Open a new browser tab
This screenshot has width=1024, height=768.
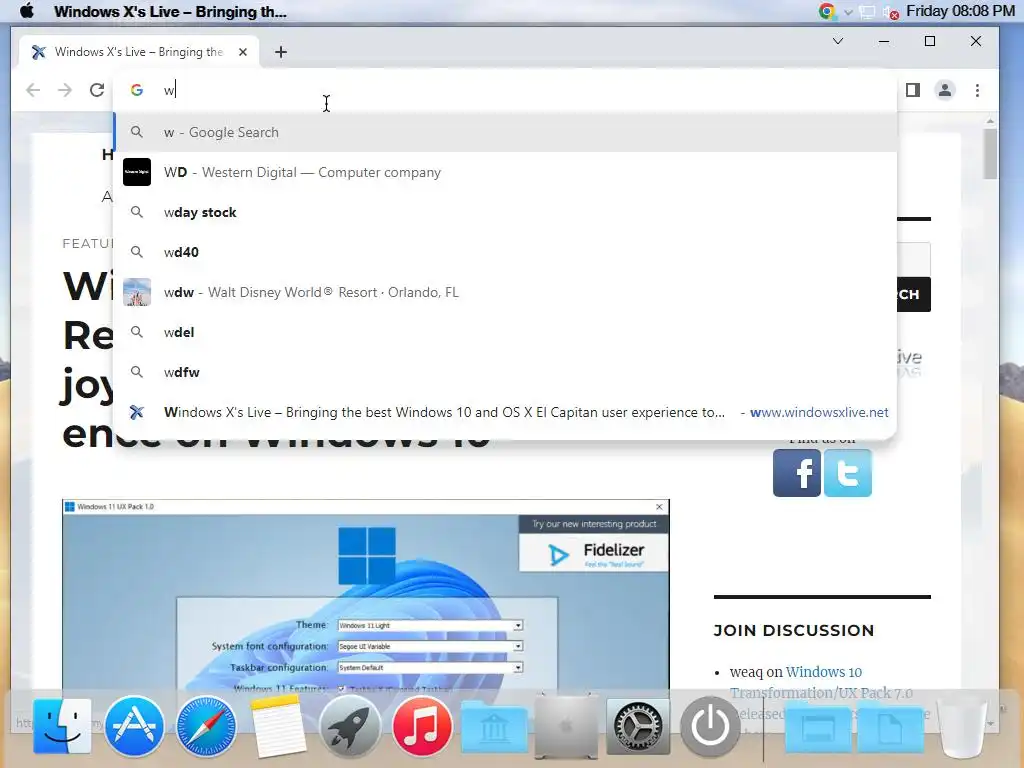(281, 52)
